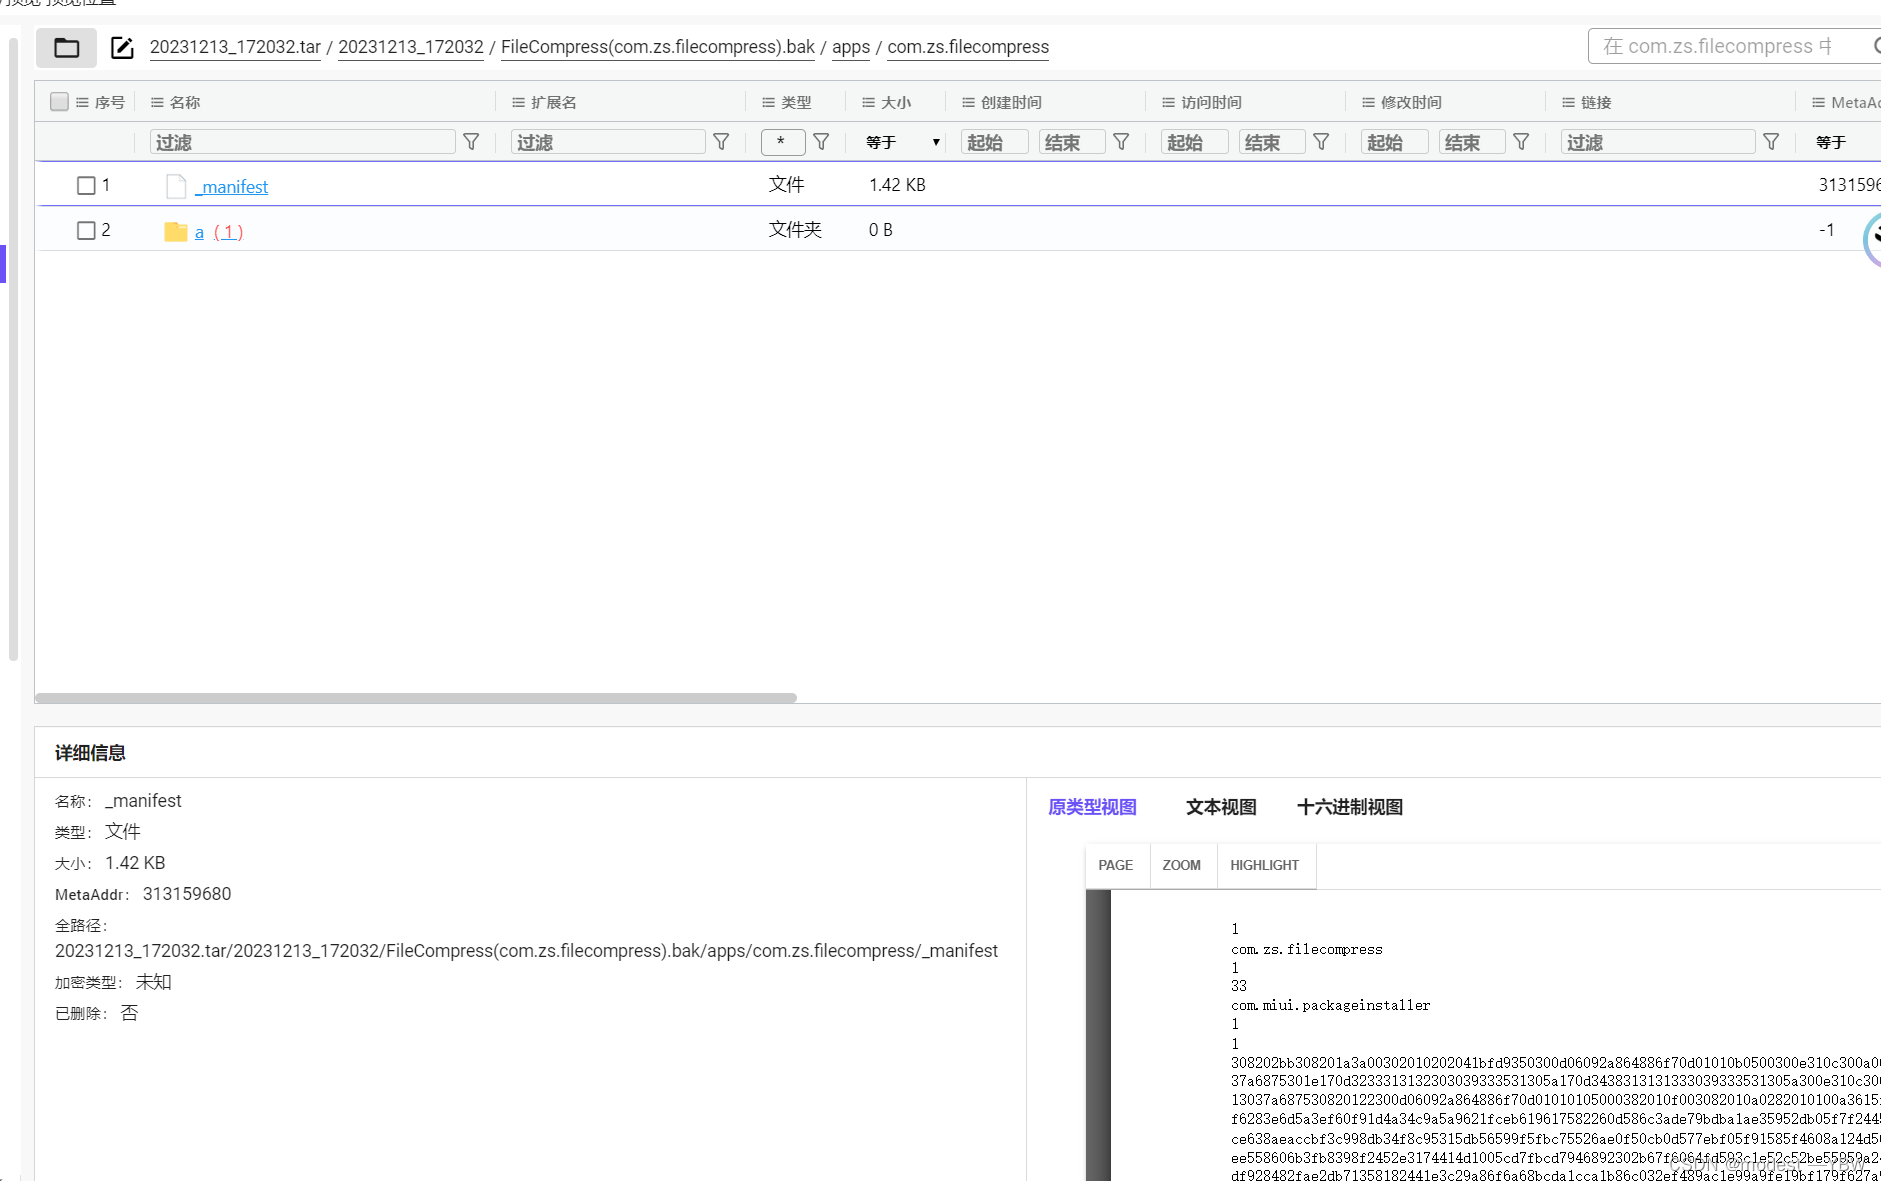This screenshot has width=1881, height=1181.
Task: Click the horizontal scrollbar of the file list
Action: [x=416, y=698]
